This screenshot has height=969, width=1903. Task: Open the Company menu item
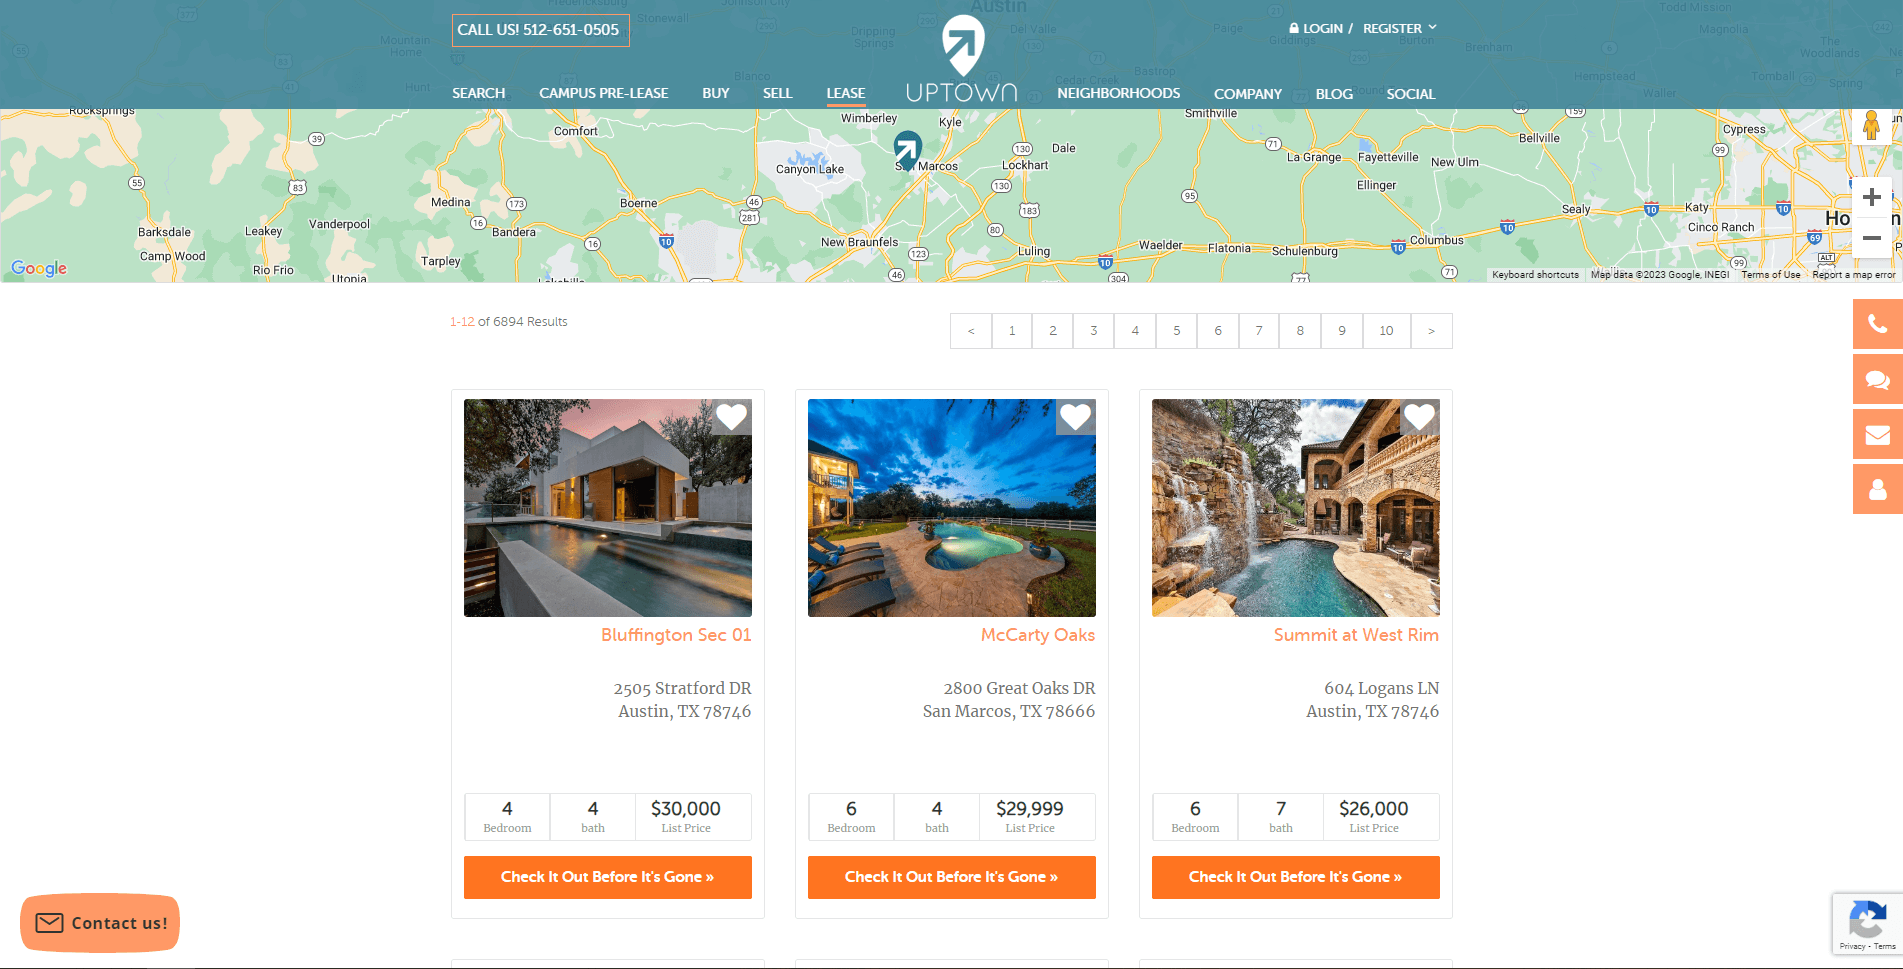[x=1247, y=94]
